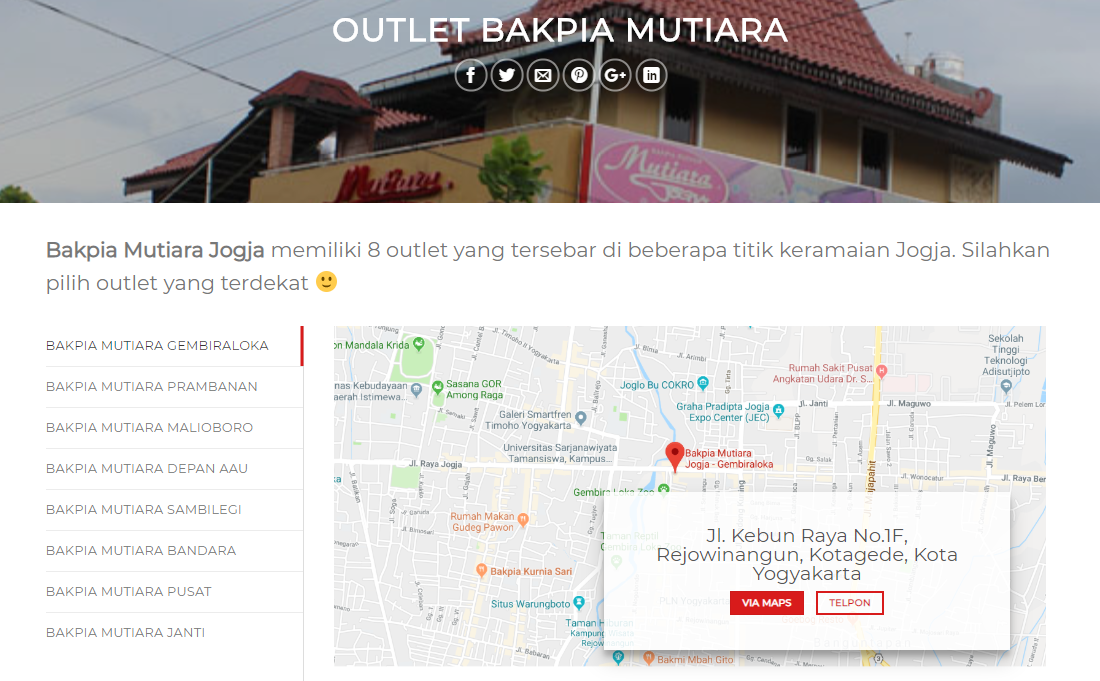Show the Bakpia Mutiara Sambilegi outlet

coord(174,510)
